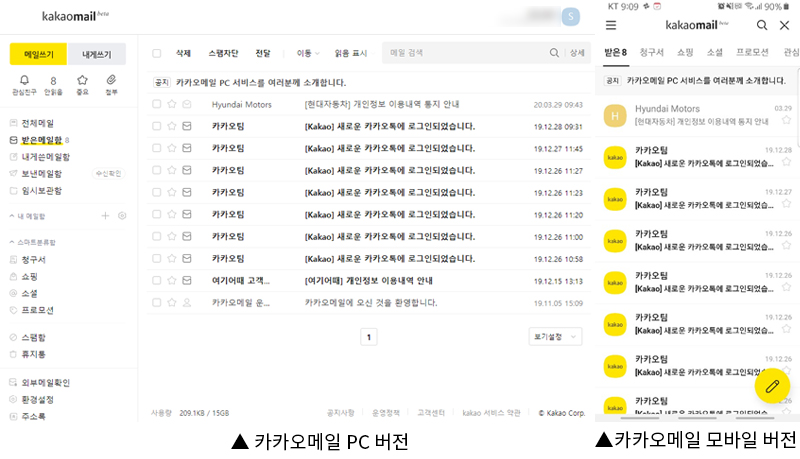
Task: Check the 19.12.26 11:00 카카오팀 mail checkbox
Action: (x=157, y=236)
